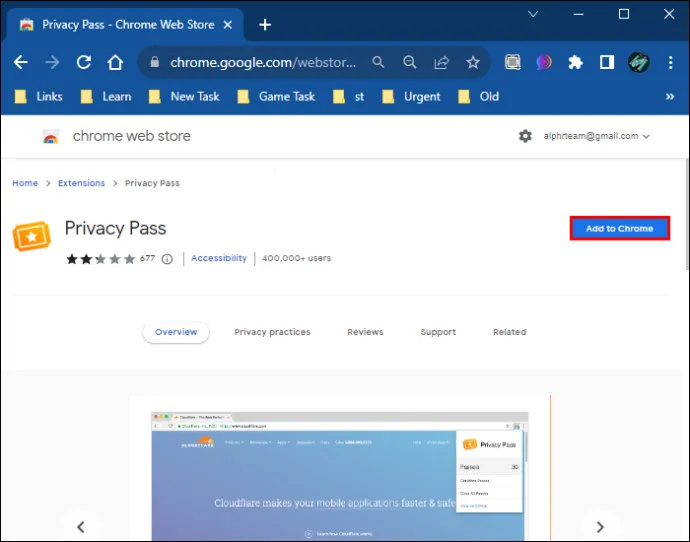Open the Game Task bookmark folder
The height and width of the screenshot is (542, 690).
pos(276,96)
